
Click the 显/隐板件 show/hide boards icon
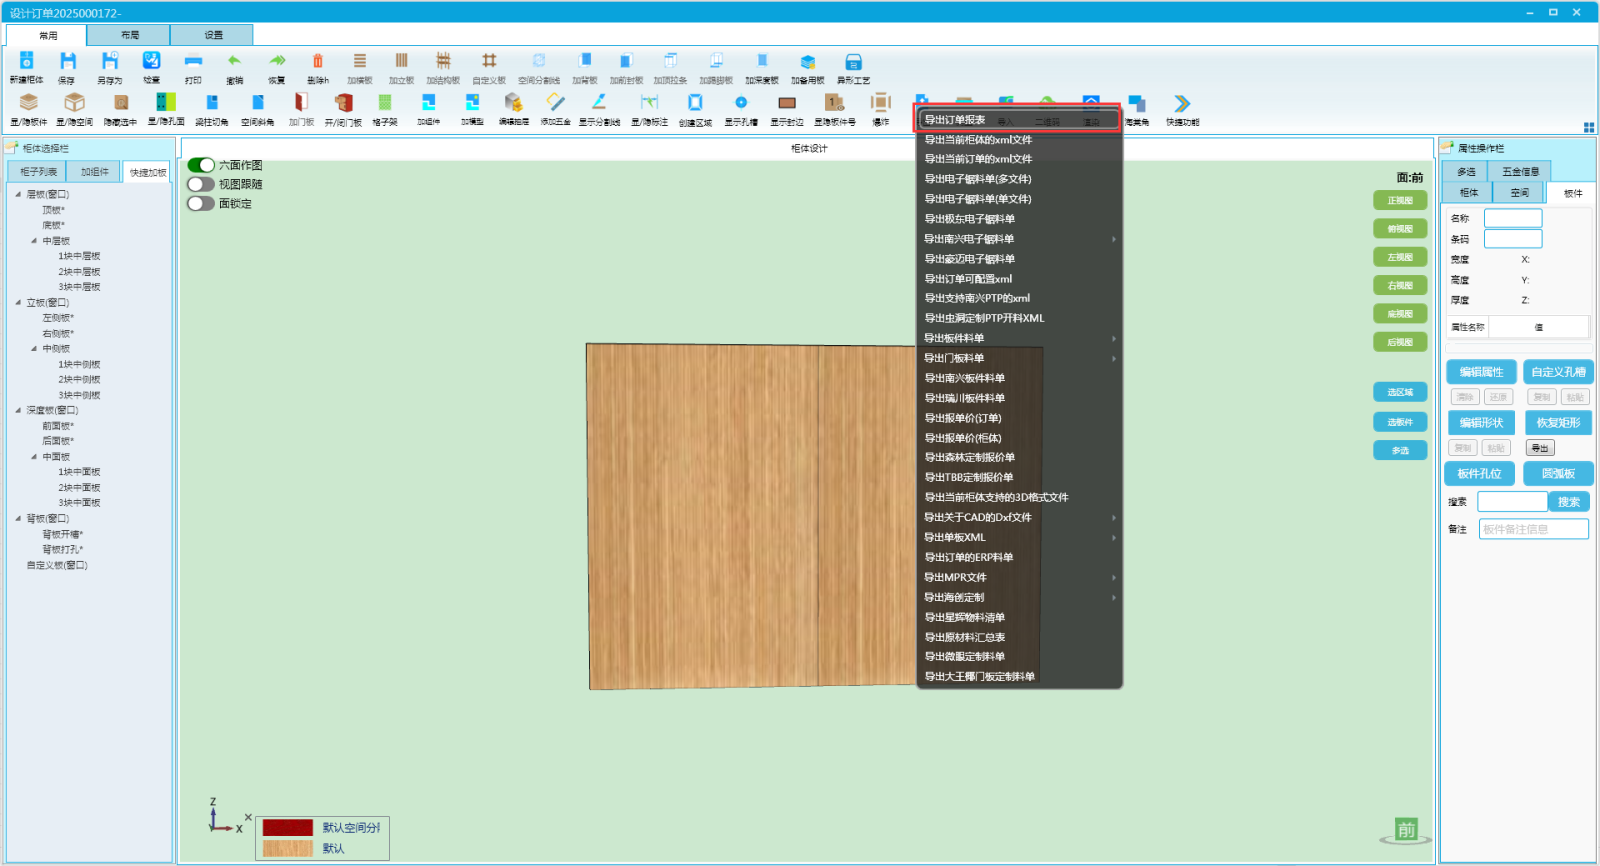(x=29, y=103)
